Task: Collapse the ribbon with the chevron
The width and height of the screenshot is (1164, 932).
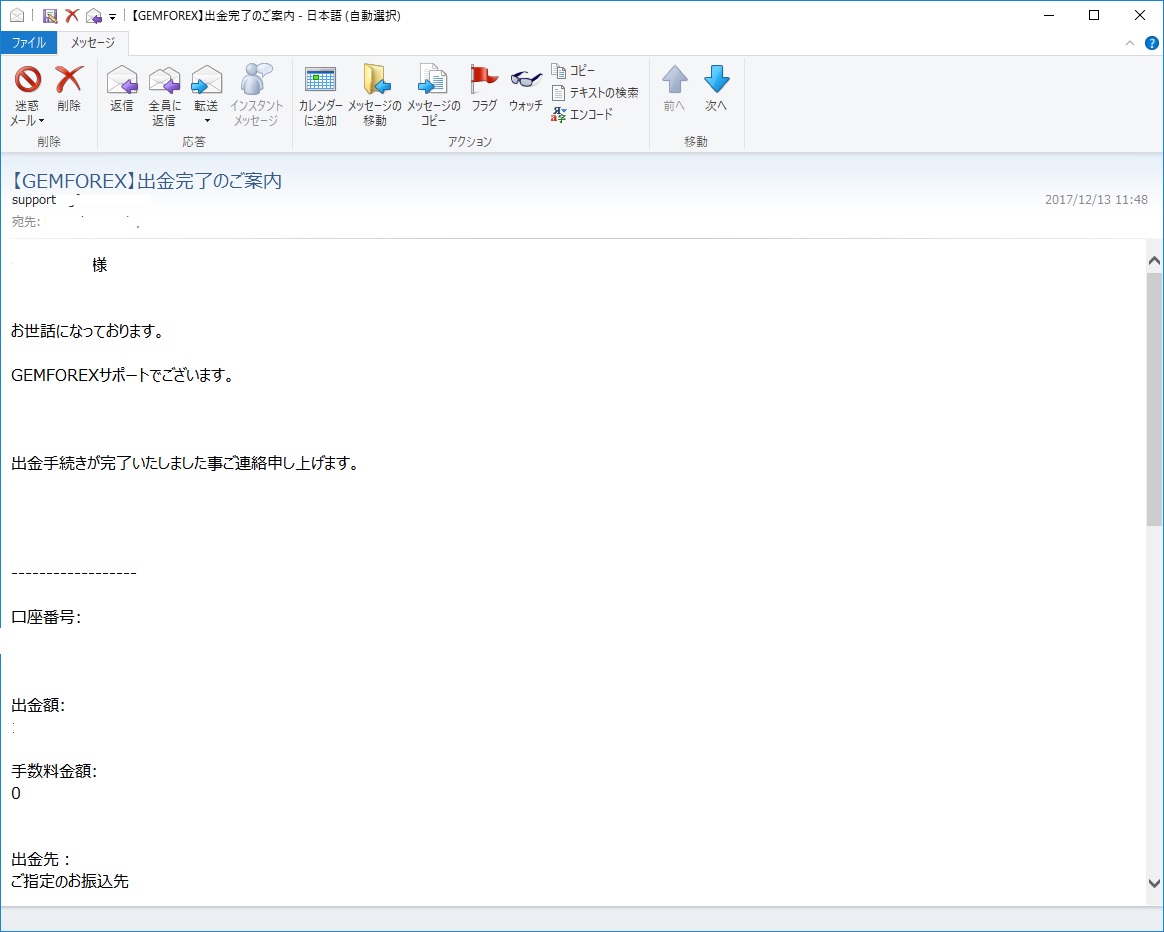Action: (x=1130, y=43)
